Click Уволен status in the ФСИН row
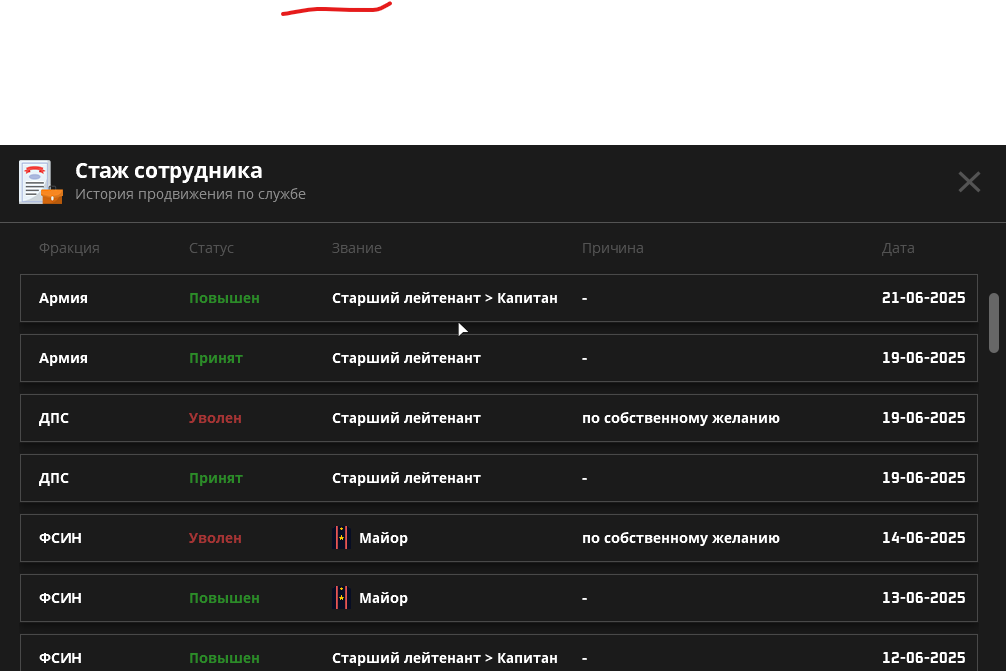 click(x=215, y=538)
